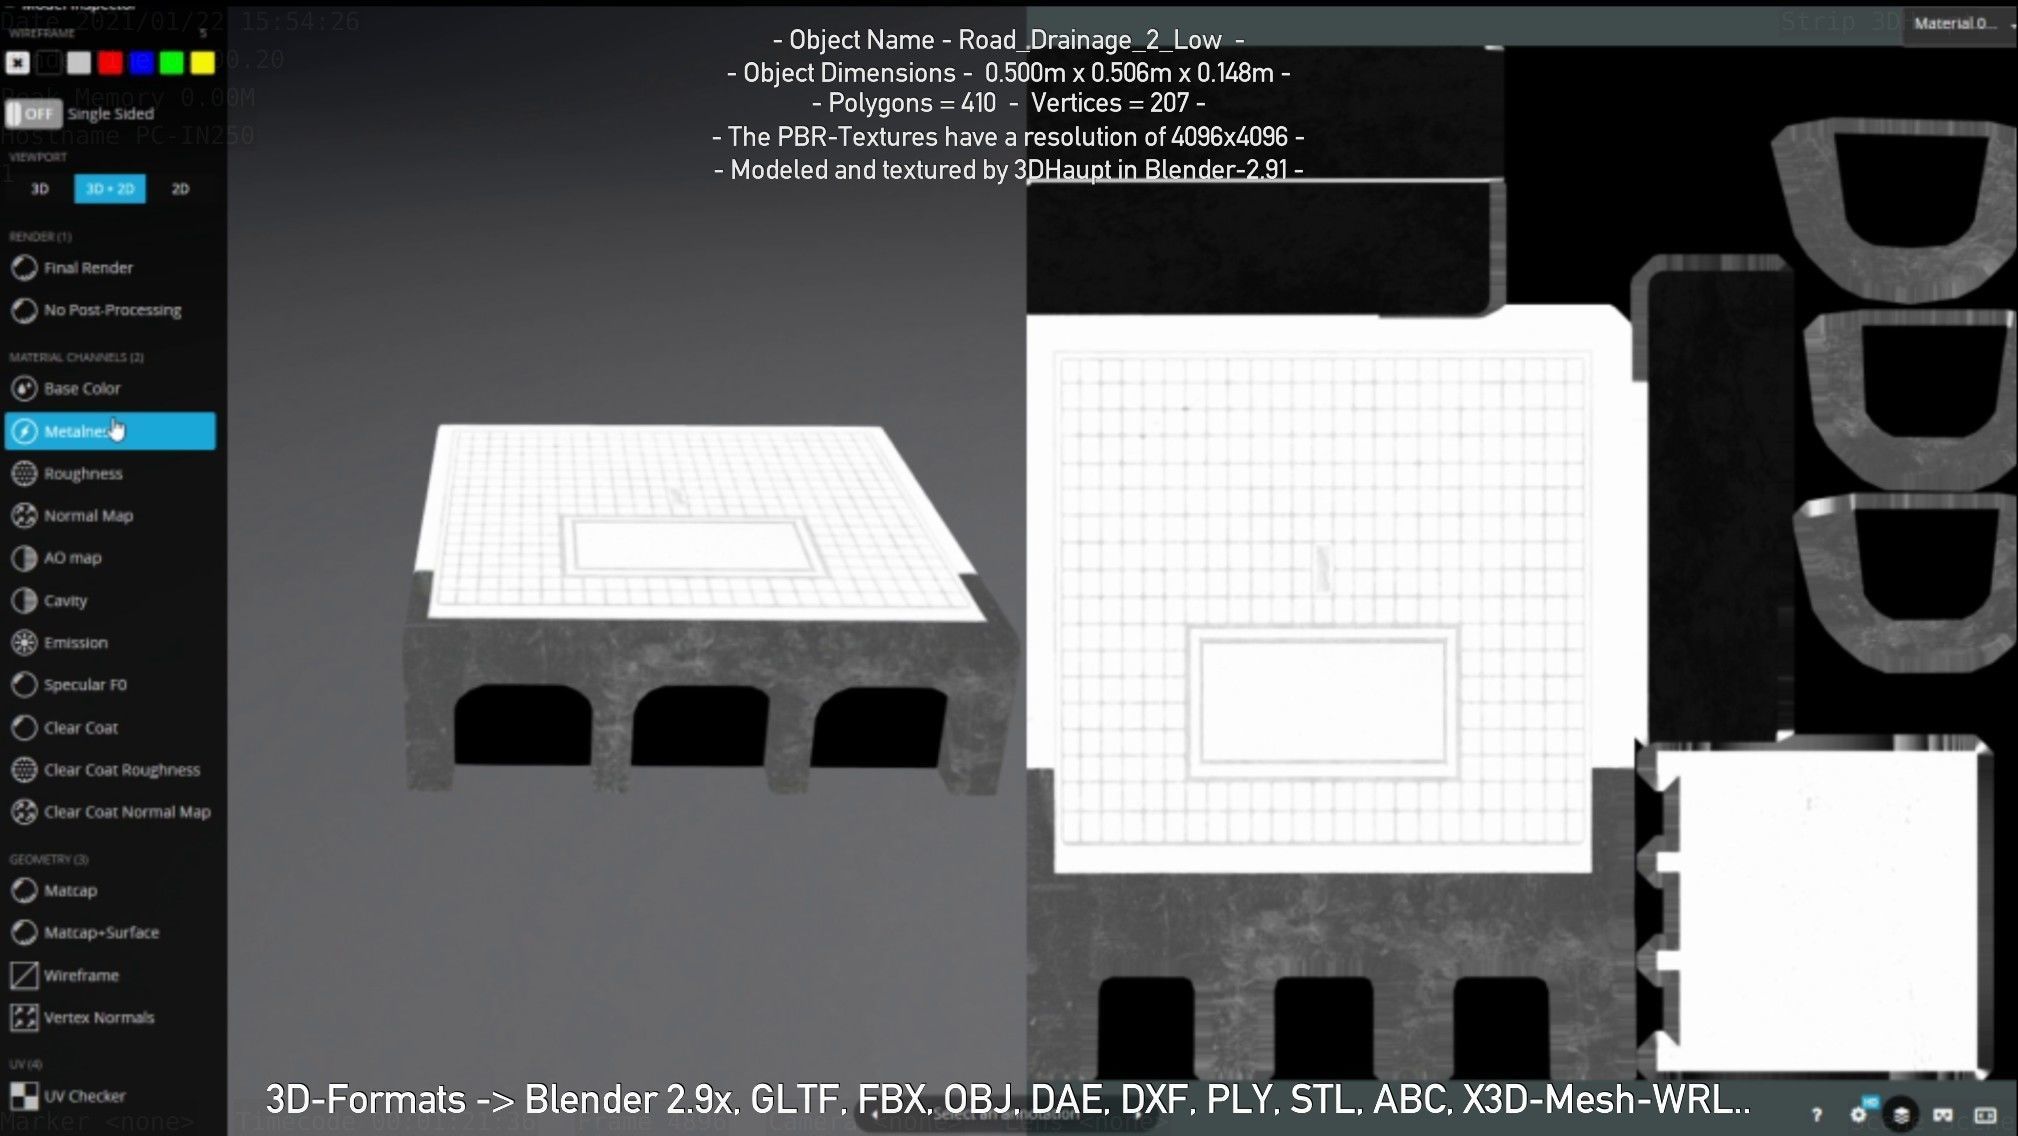Viewport: 2018px width, 1136px height.
Task: Click the 'WIREFRAME' section label
Action: (x=42, y=33)
